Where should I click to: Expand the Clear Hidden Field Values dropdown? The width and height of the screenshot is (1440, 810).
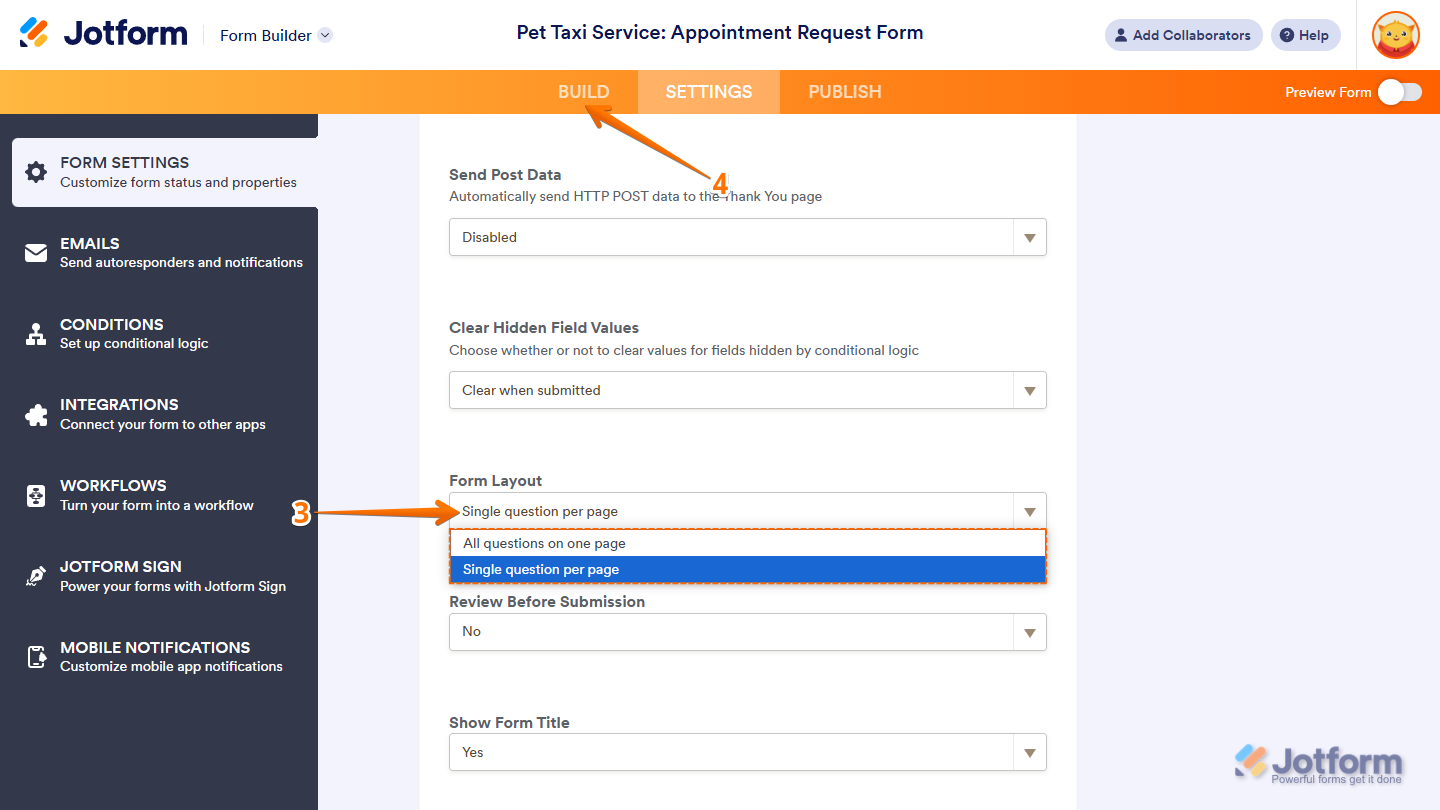[x=747, y=390]
